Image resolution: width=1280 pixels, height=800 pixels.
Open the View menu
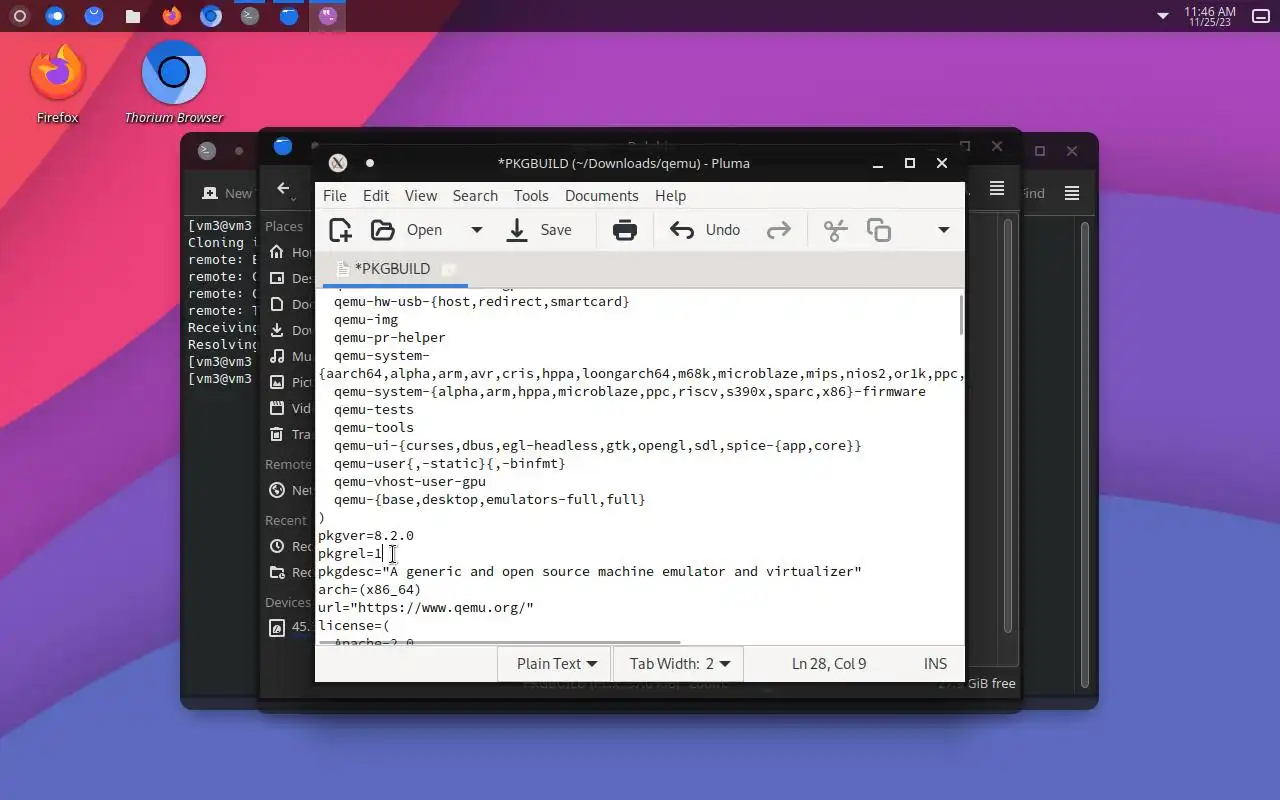coord(421,195)
